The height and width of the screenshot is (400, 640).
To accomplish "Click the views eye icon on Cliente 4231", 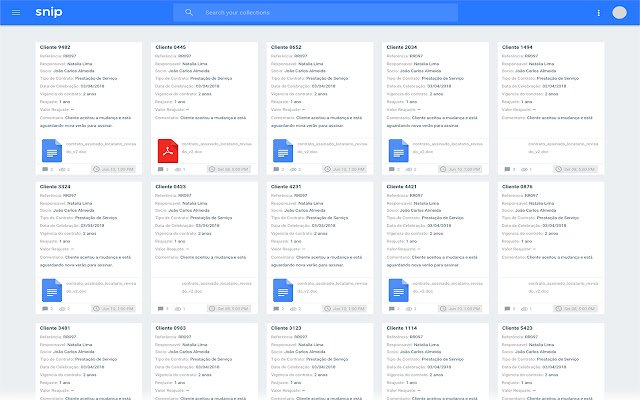I will coord(293,309).
